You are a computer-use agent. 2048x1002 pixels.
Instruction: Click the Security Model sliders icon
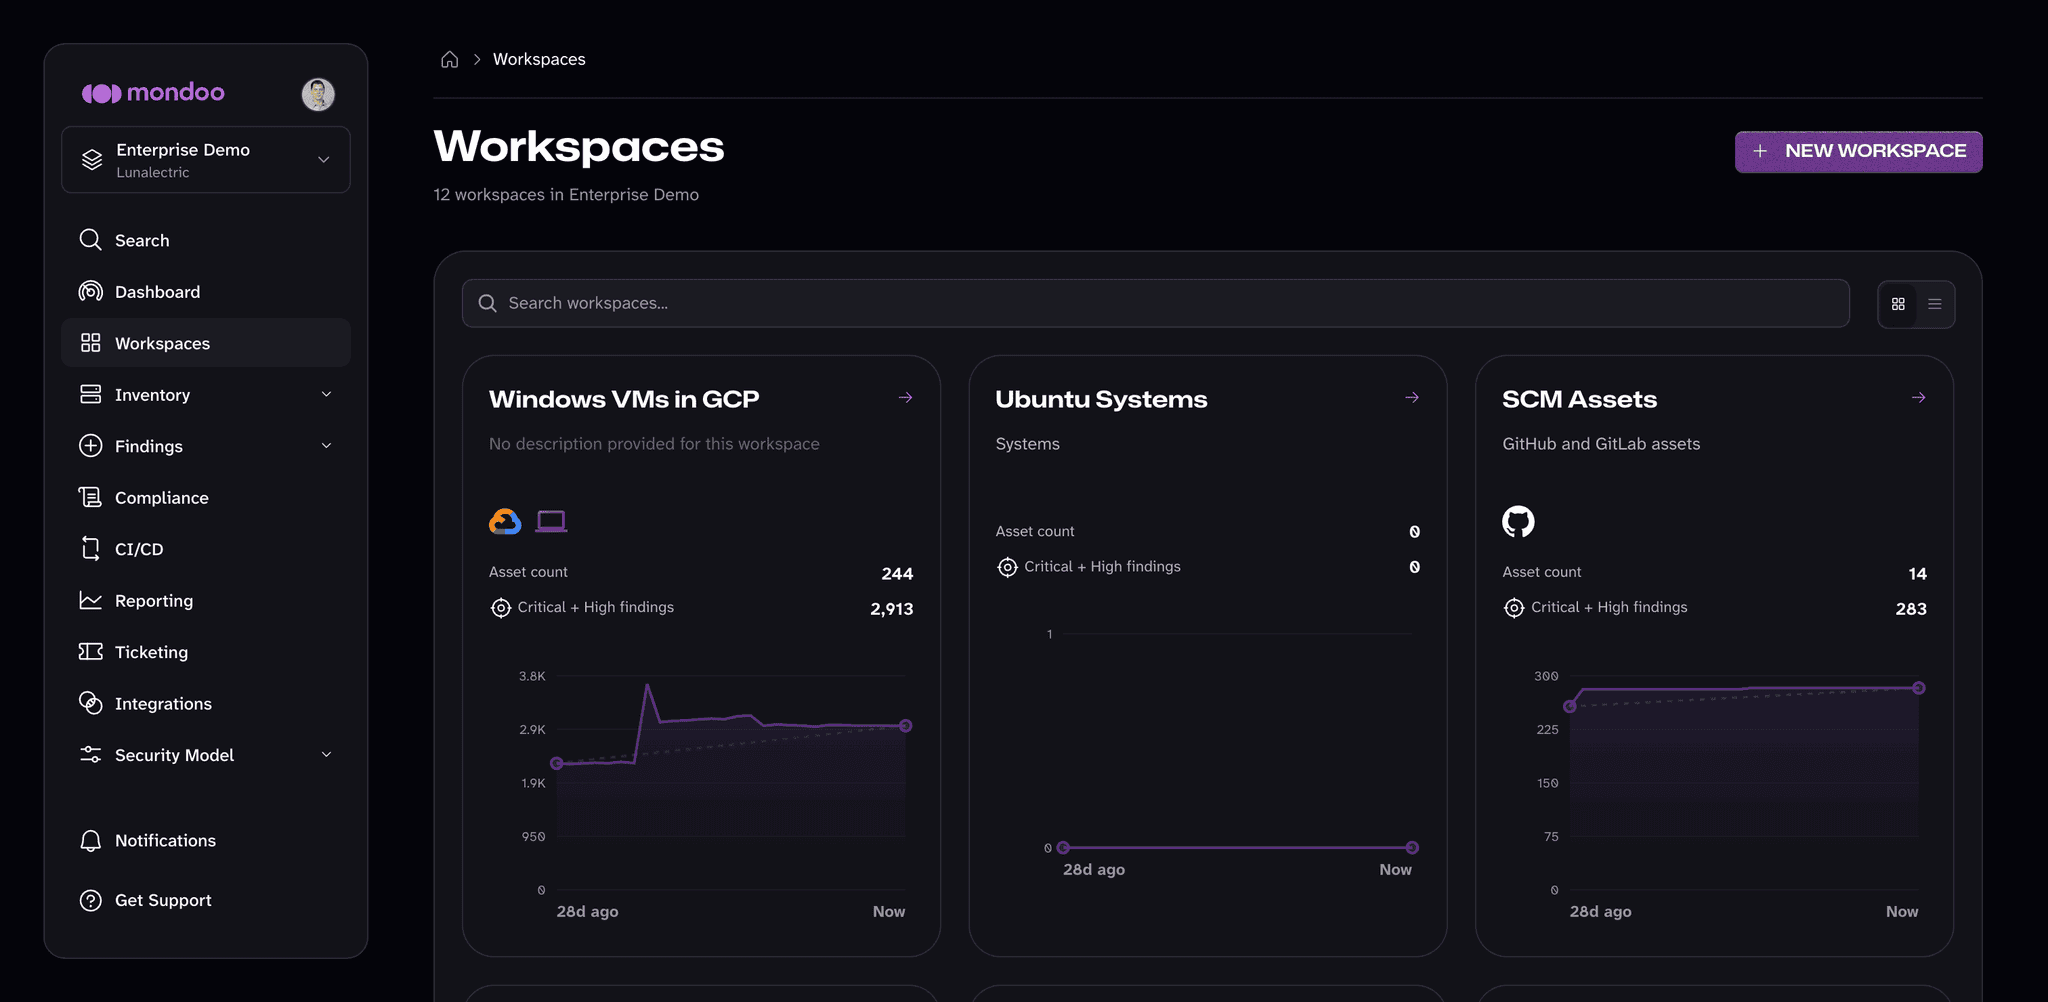(90, 754)
